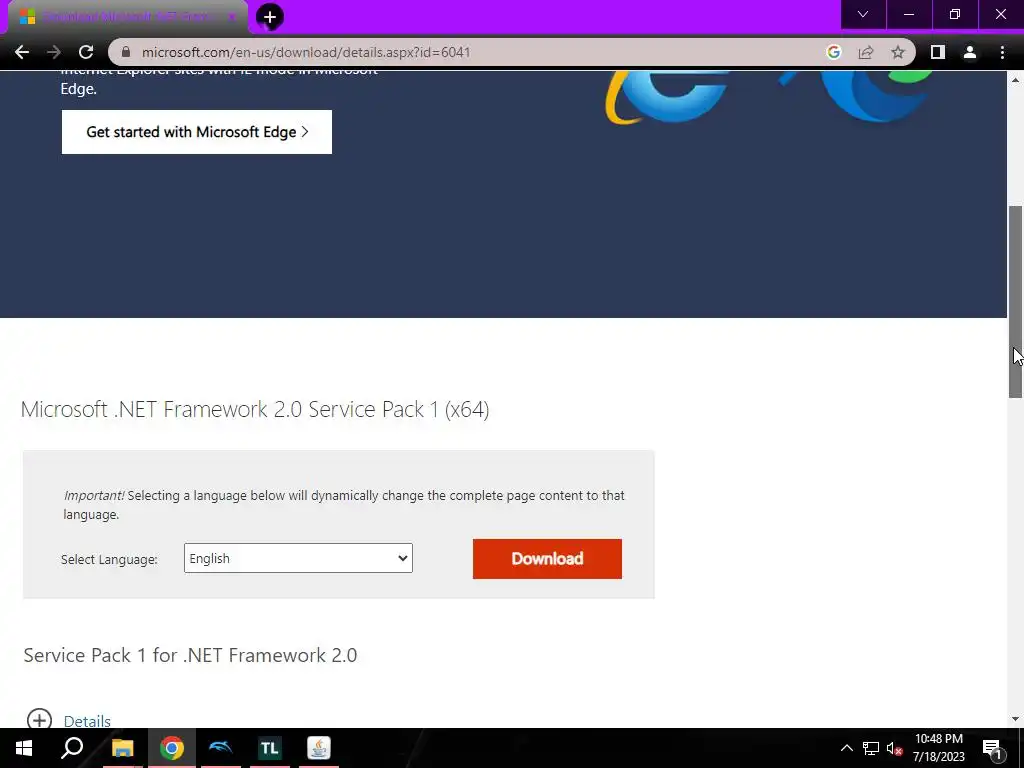Open File Explorer from taskbar
Viewport: 1024px width, 768px height.
point(122,748)
